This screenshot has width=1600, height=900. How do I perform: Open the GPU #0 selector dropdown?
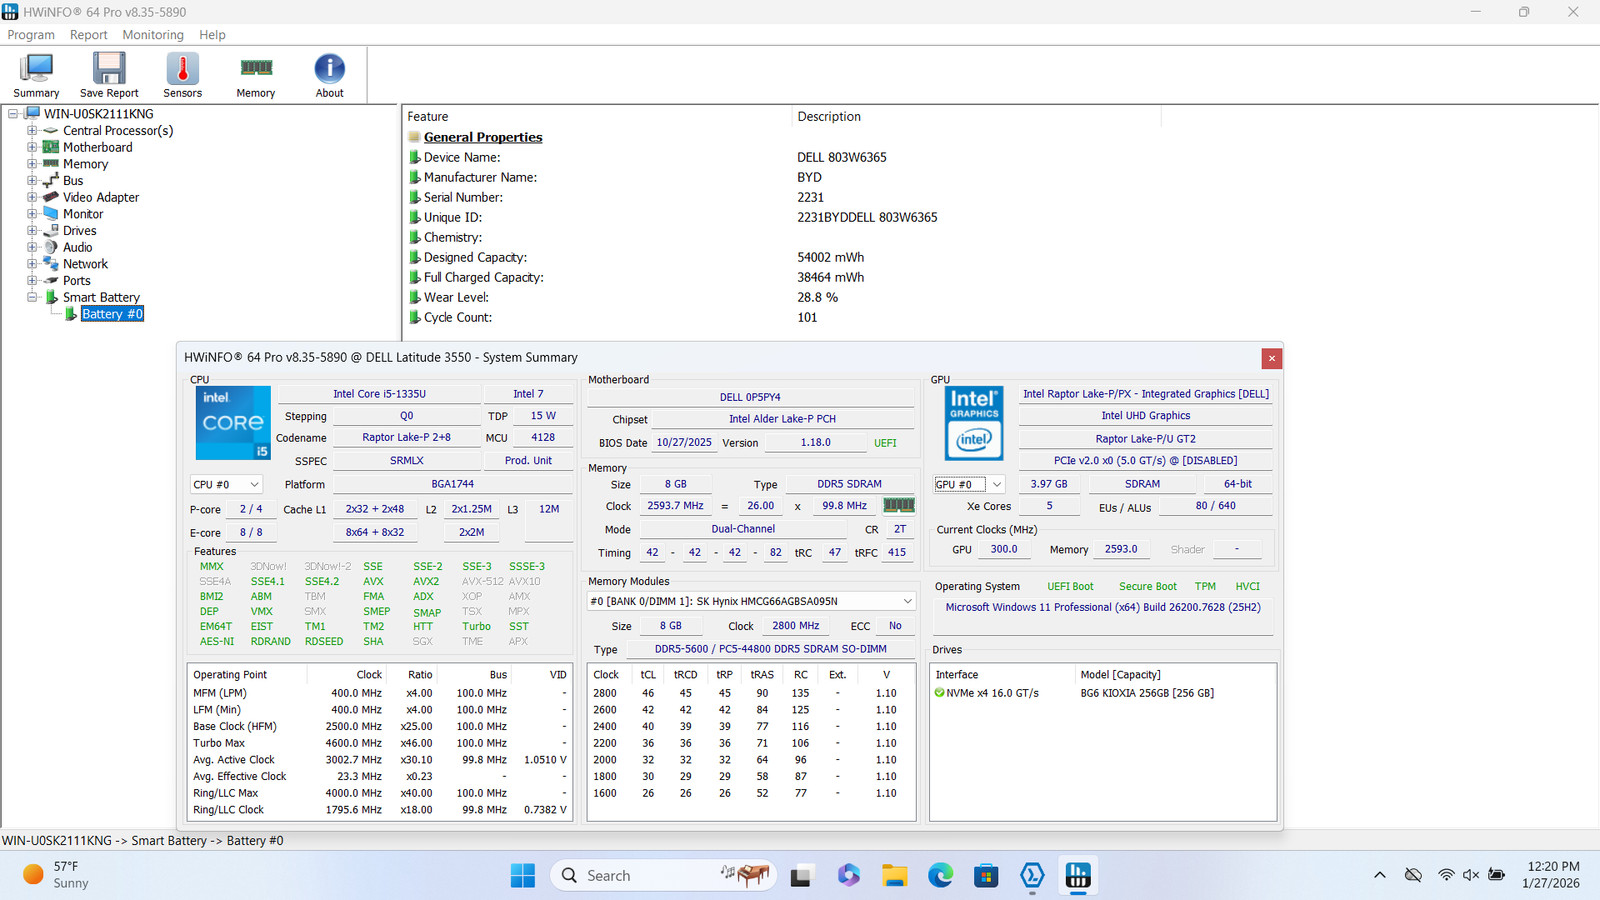coord(969,484)
